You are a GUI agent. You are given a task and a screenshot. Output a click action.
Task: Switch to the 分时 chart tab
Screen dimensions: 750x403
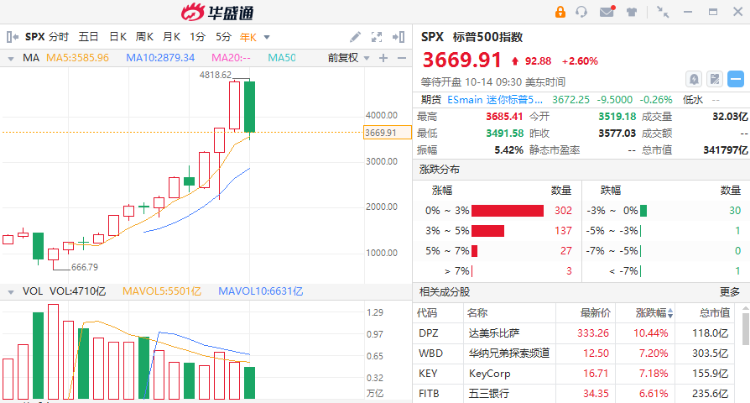[x=59, y=36]
